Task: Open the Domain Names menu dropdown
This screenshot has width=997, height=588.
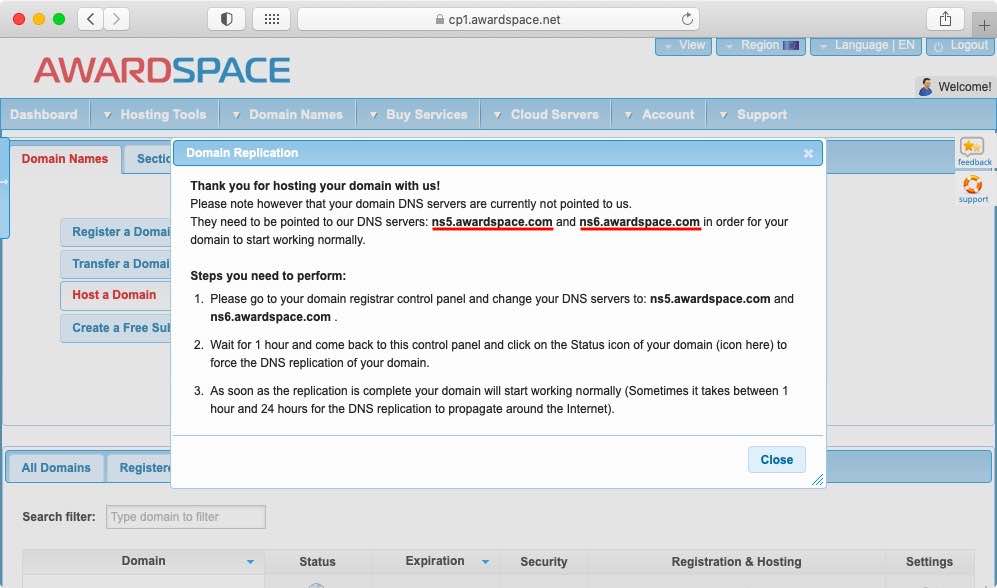Action: [295, 114]
